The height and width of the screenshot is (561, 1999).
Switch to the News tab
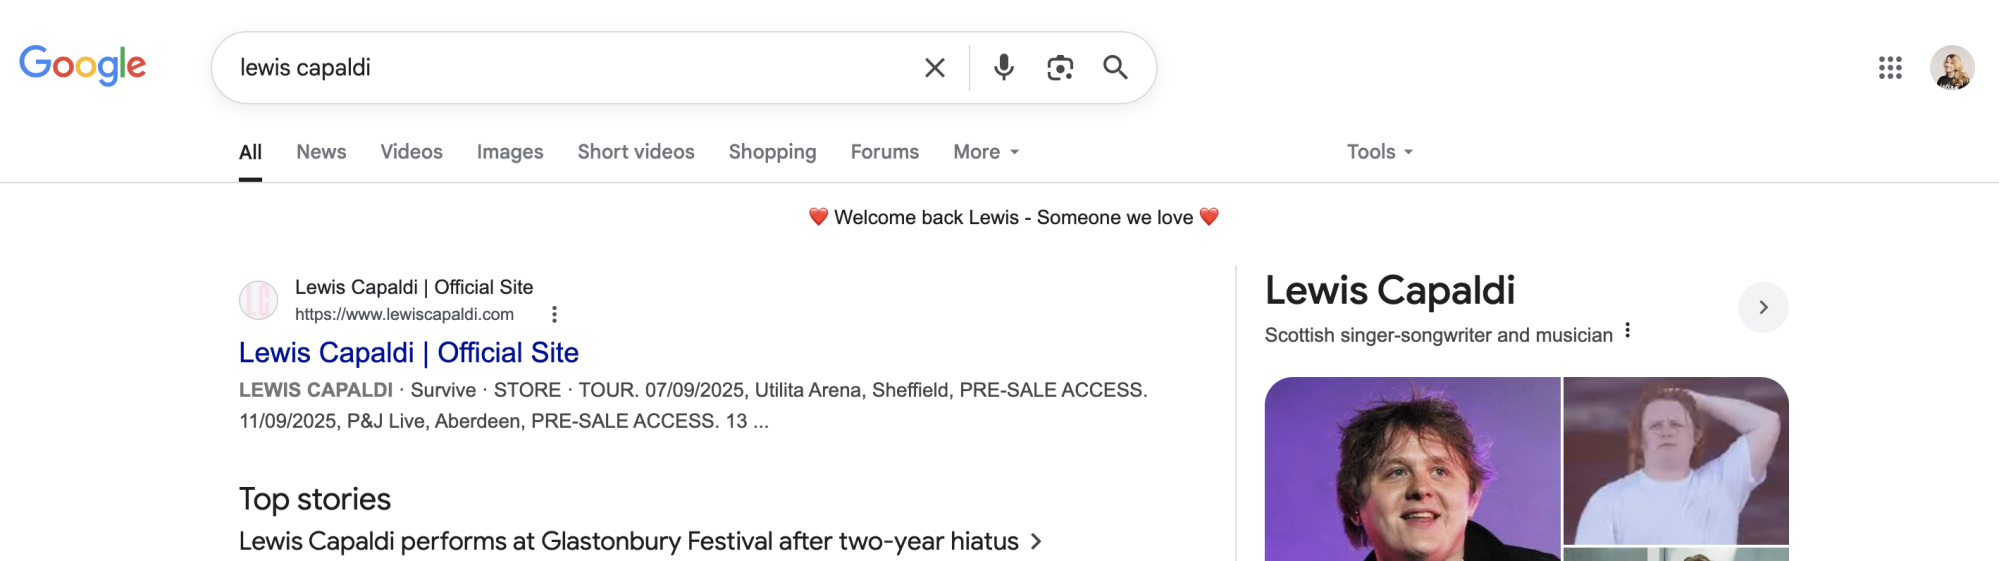point(321,152)
